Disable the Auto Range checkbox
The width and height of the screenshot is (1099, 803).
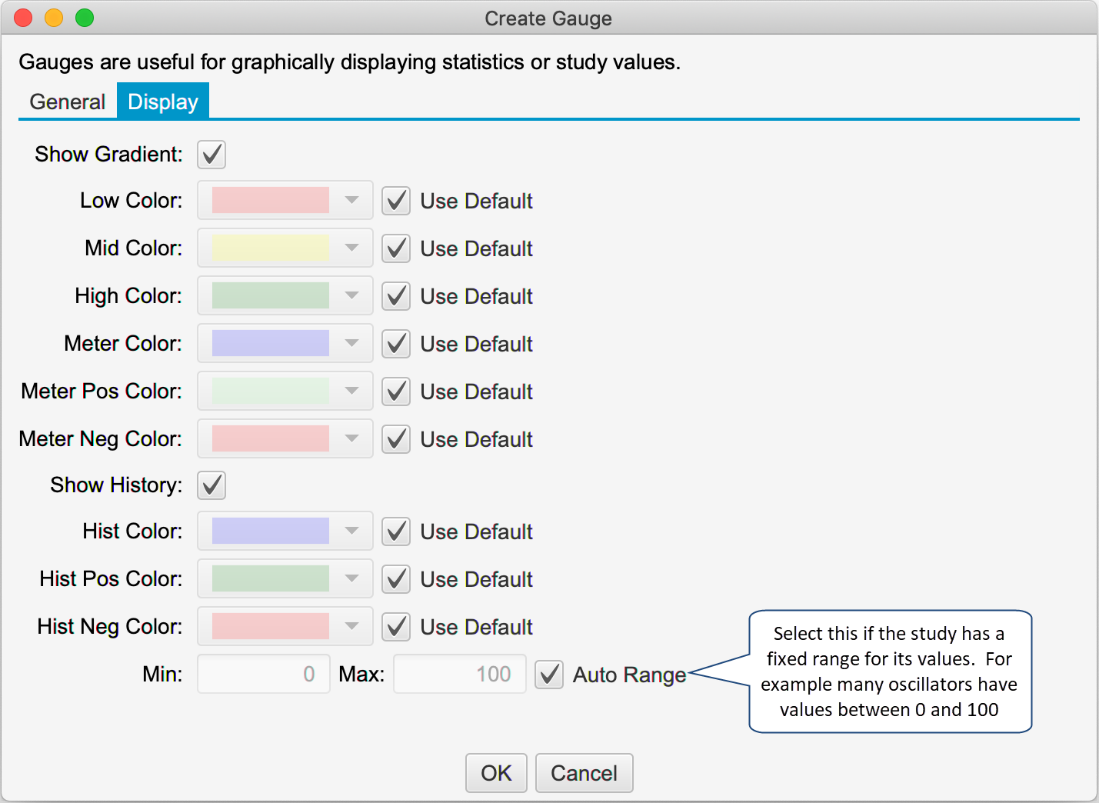point(549,675)
